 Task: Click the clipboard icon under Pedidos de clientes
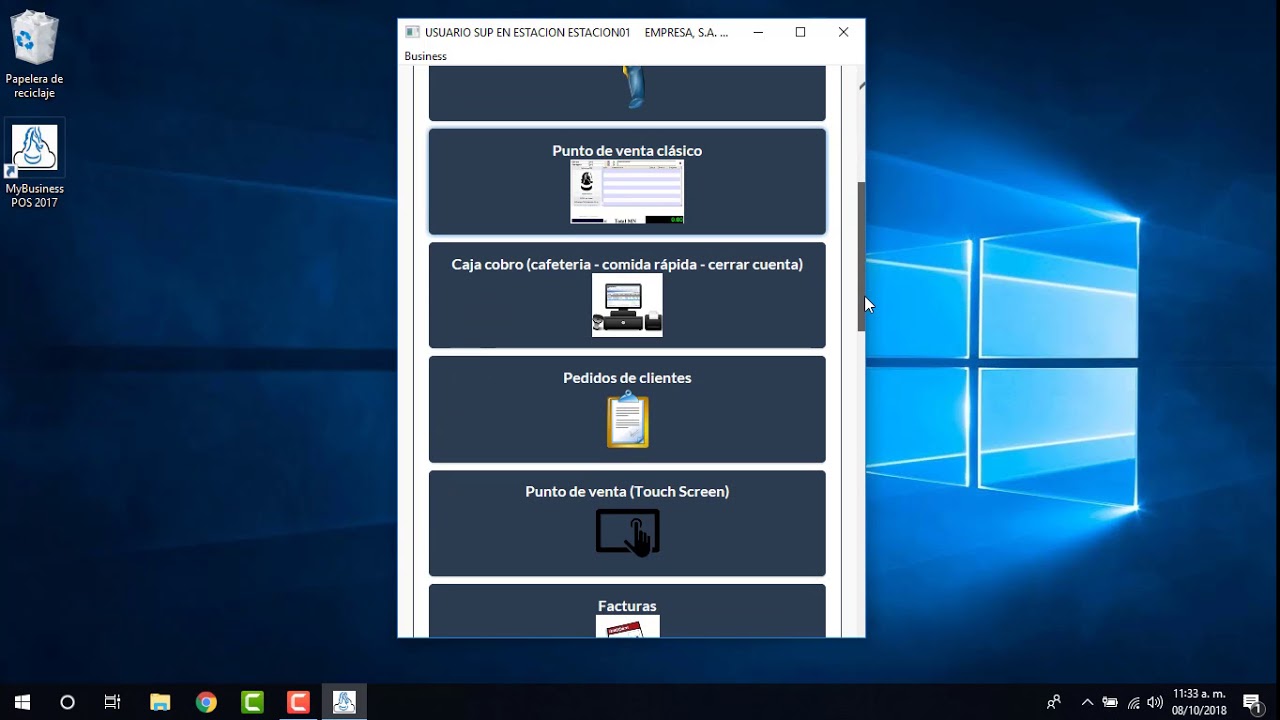pyautogui.click(x=628, y=419)
